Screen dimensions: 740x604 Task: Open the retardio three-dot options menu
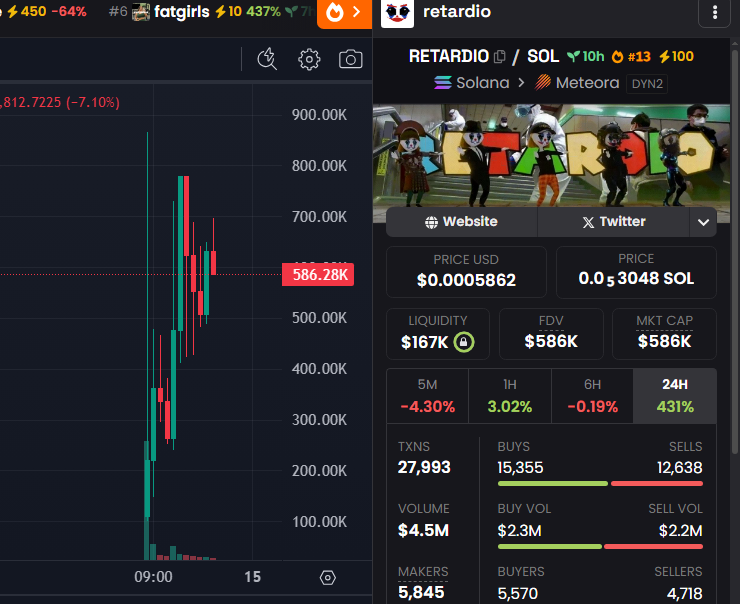click(715, 13)
